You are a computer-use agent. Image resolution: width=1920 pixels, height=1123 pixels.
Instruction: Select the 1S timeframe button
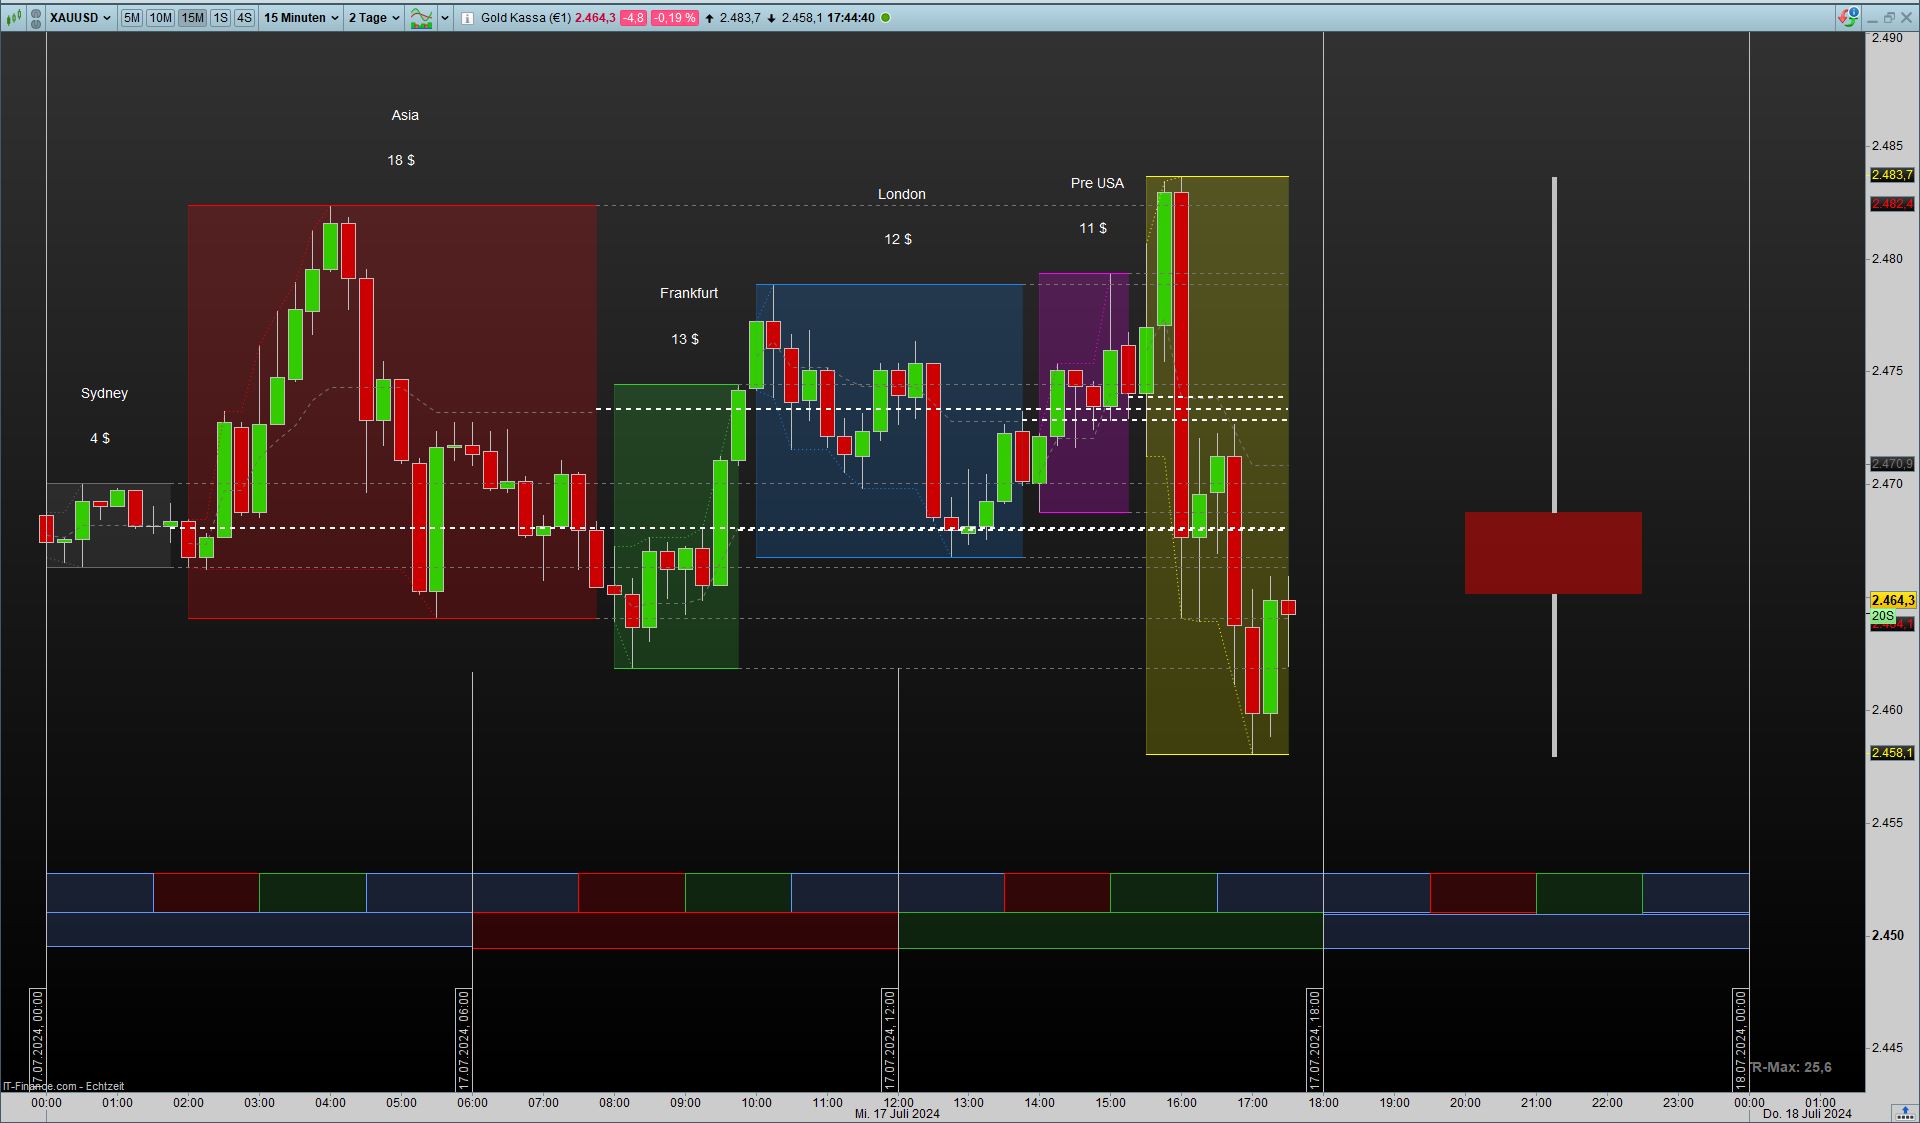tap(220, 18)
